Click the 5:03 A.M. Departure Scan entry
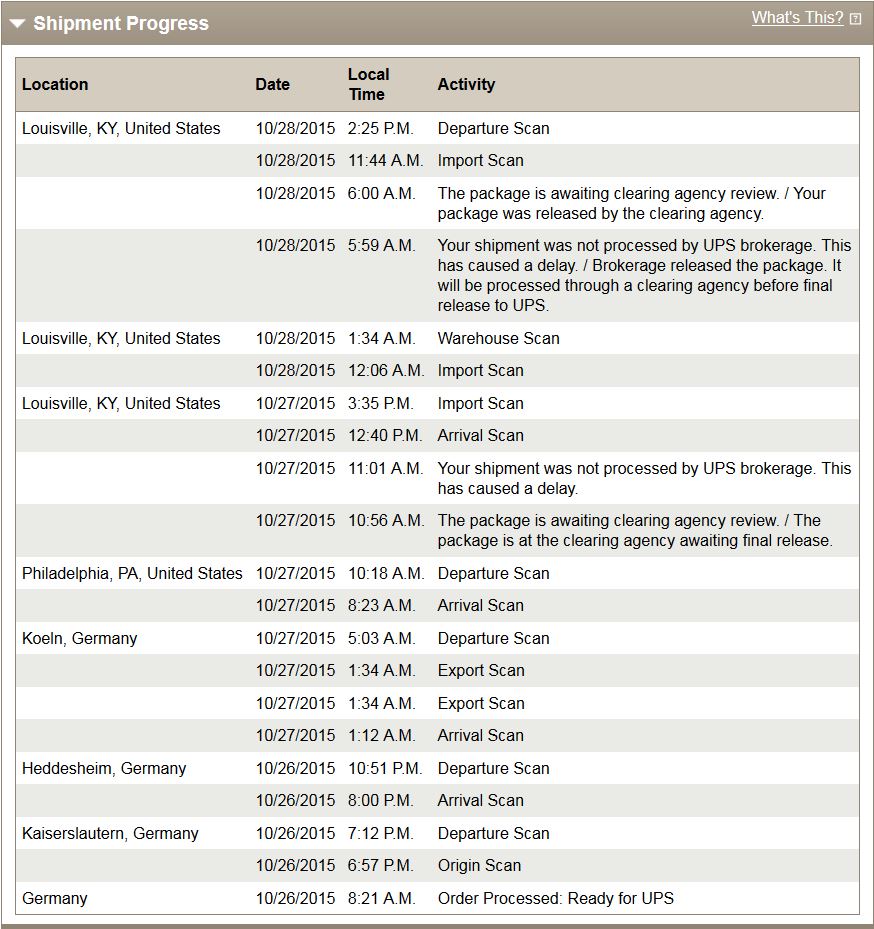This screenshot has width=874, height=929. click(x=493, y=638)
